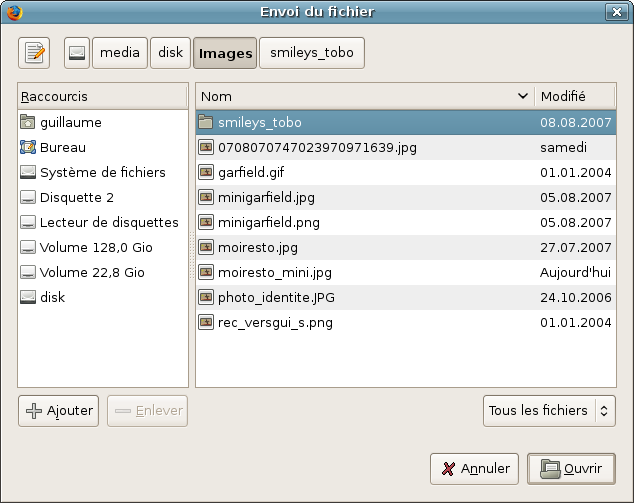The image size is (634, 503).
Task: Go to the media path segment
Action: pyautogui.click(x=120, y=53)
